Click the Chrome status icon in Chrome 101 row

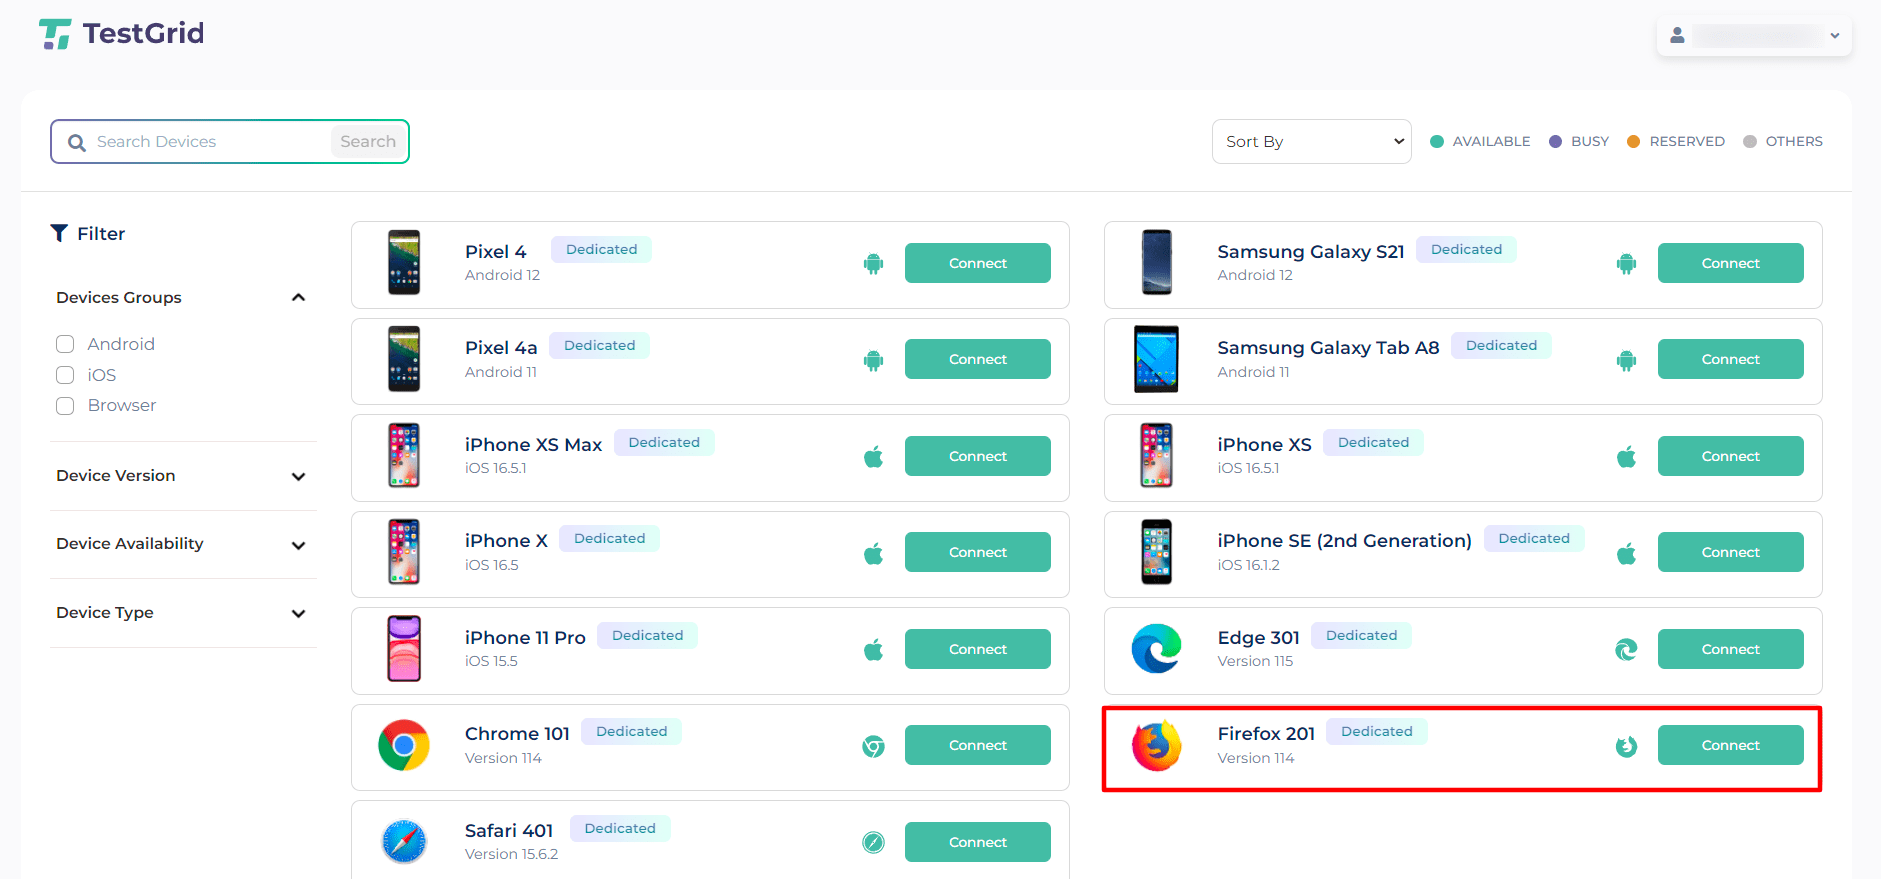click(873, 746)
